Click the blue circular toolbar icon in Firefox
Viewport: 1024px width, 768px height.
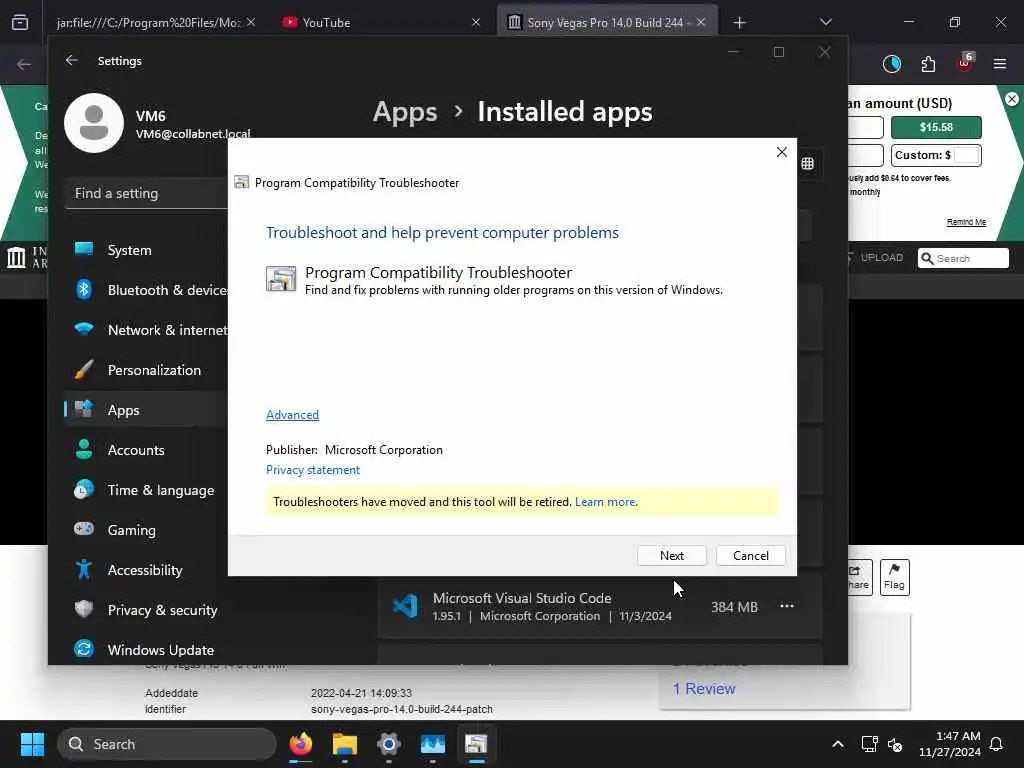891,64
